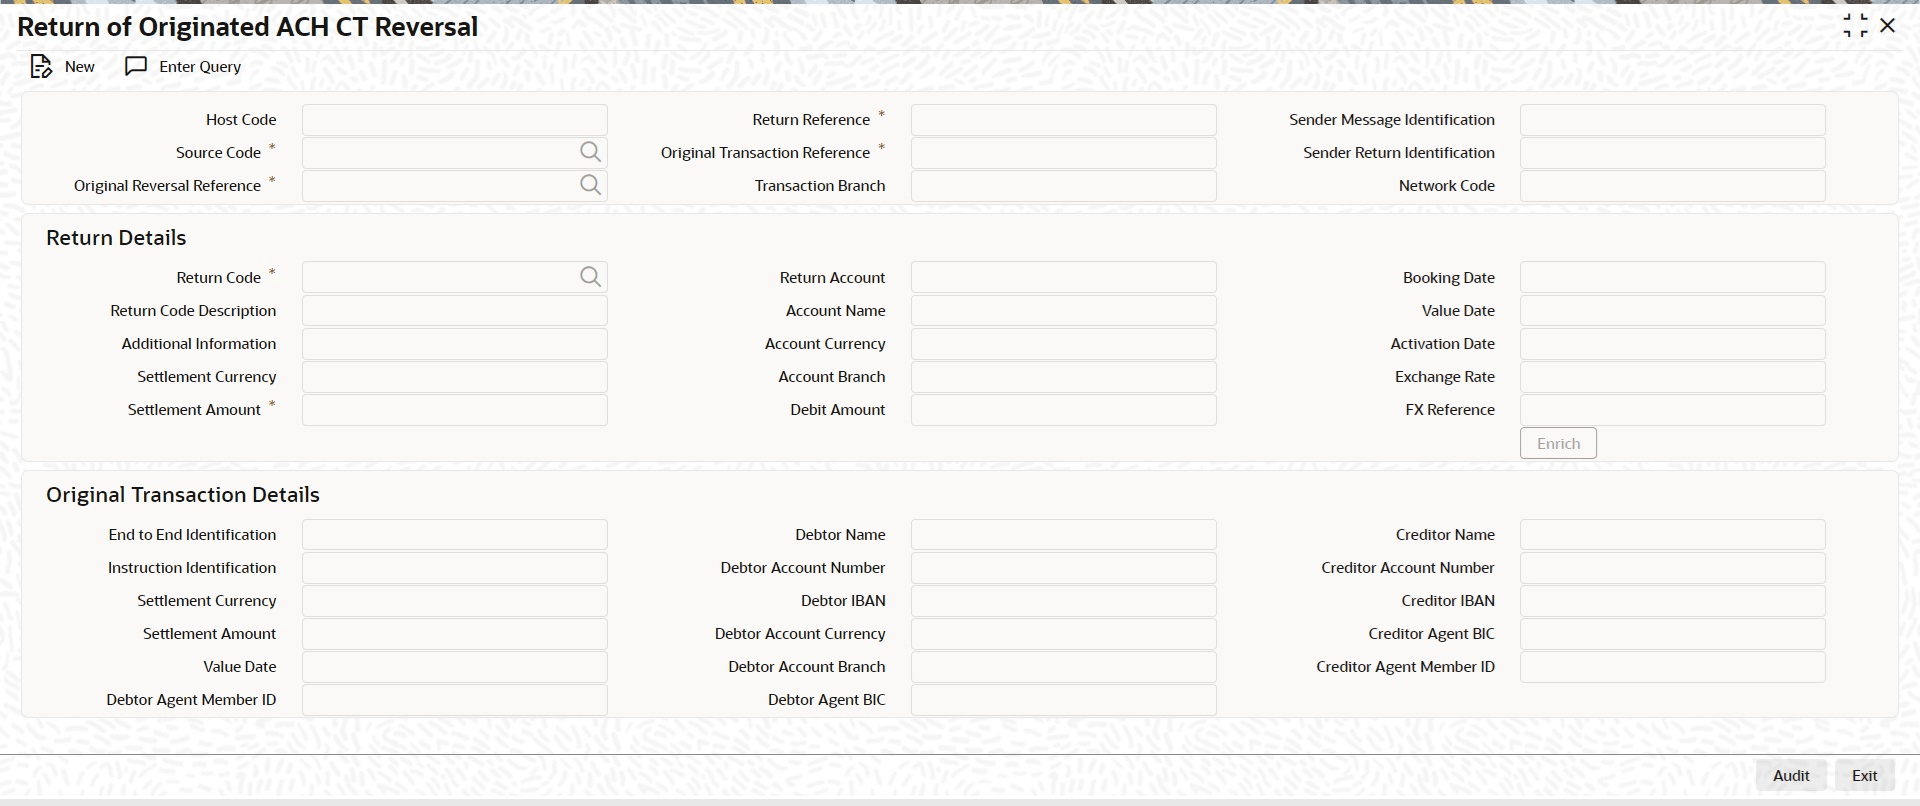The height and width of the screenshot is (806, 1920).
Task: Focus the FX Reference field
Action: pyautogui.click(x=1673, y=410)
